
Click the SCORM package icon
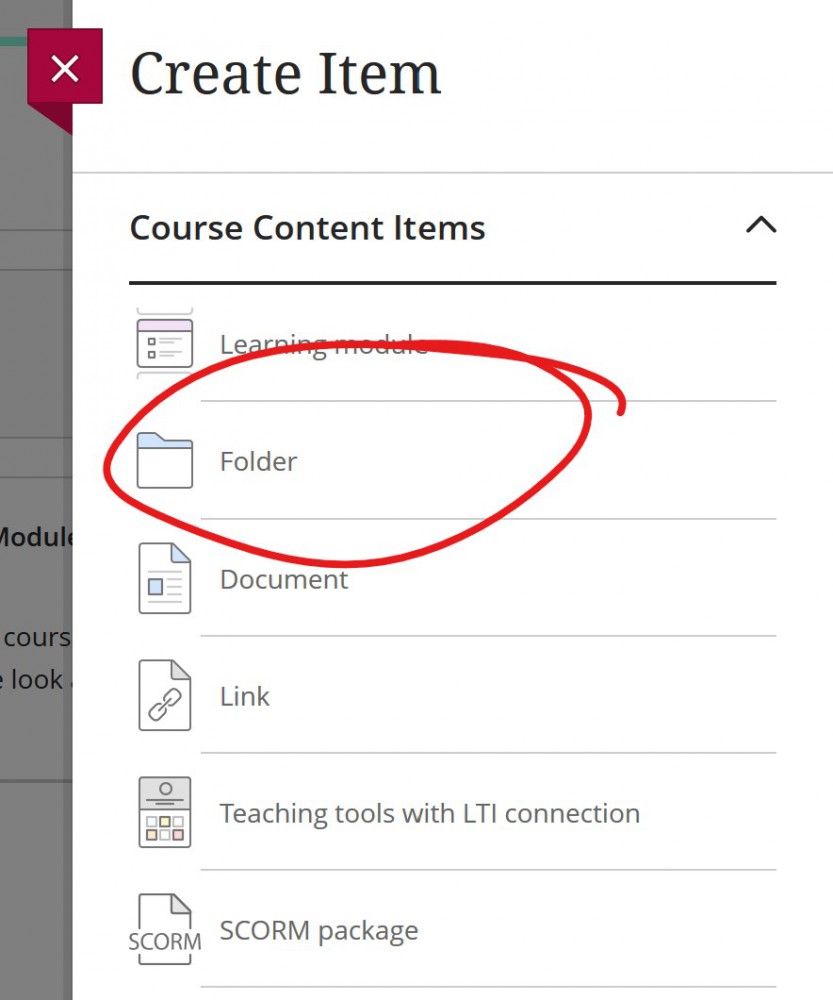point(164,929)
